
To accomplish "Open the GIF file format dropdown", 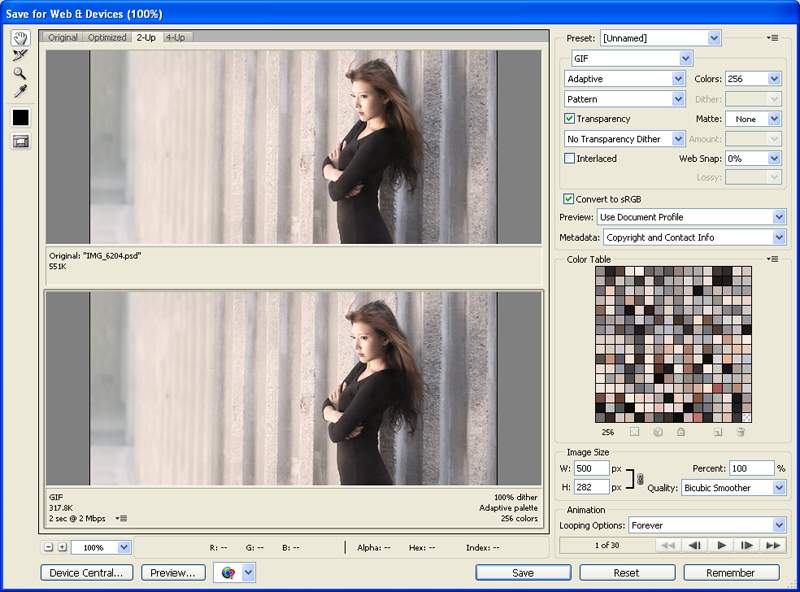I will pos(632,58).
